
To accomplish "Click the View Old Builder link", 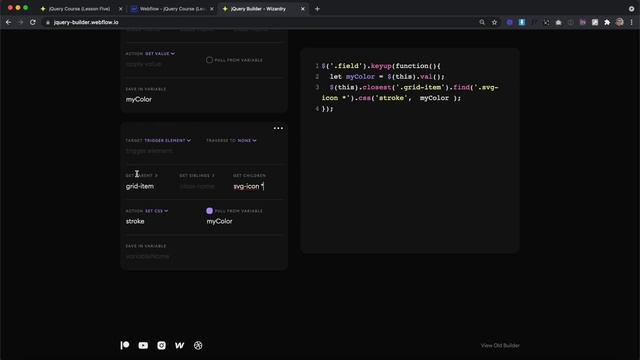I will tap(500, 345).
